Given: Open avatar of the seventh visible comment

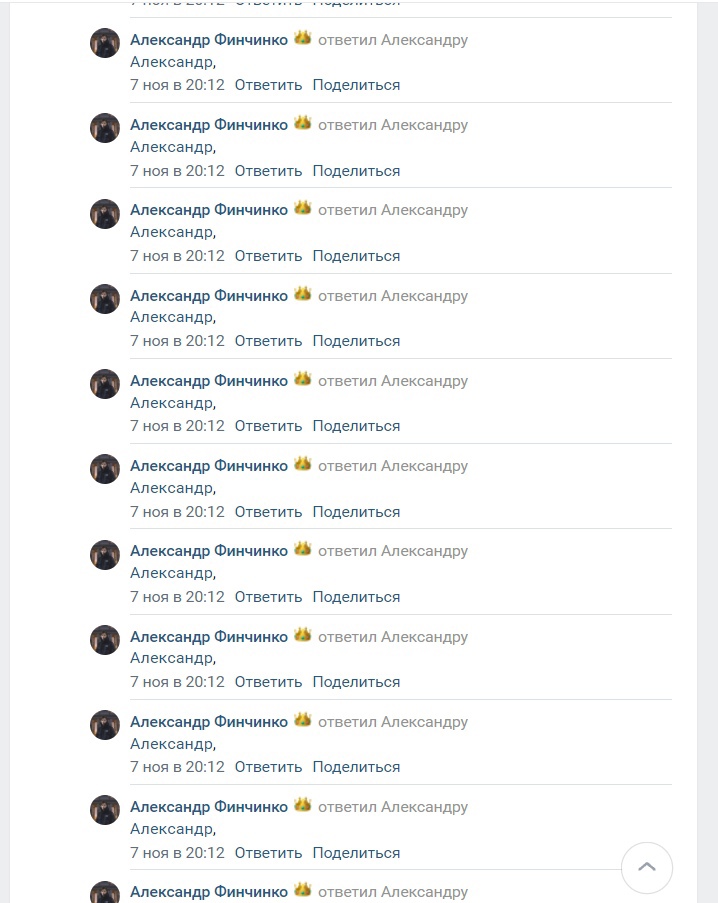Looking at the screenshot, I should click(105, 555).
